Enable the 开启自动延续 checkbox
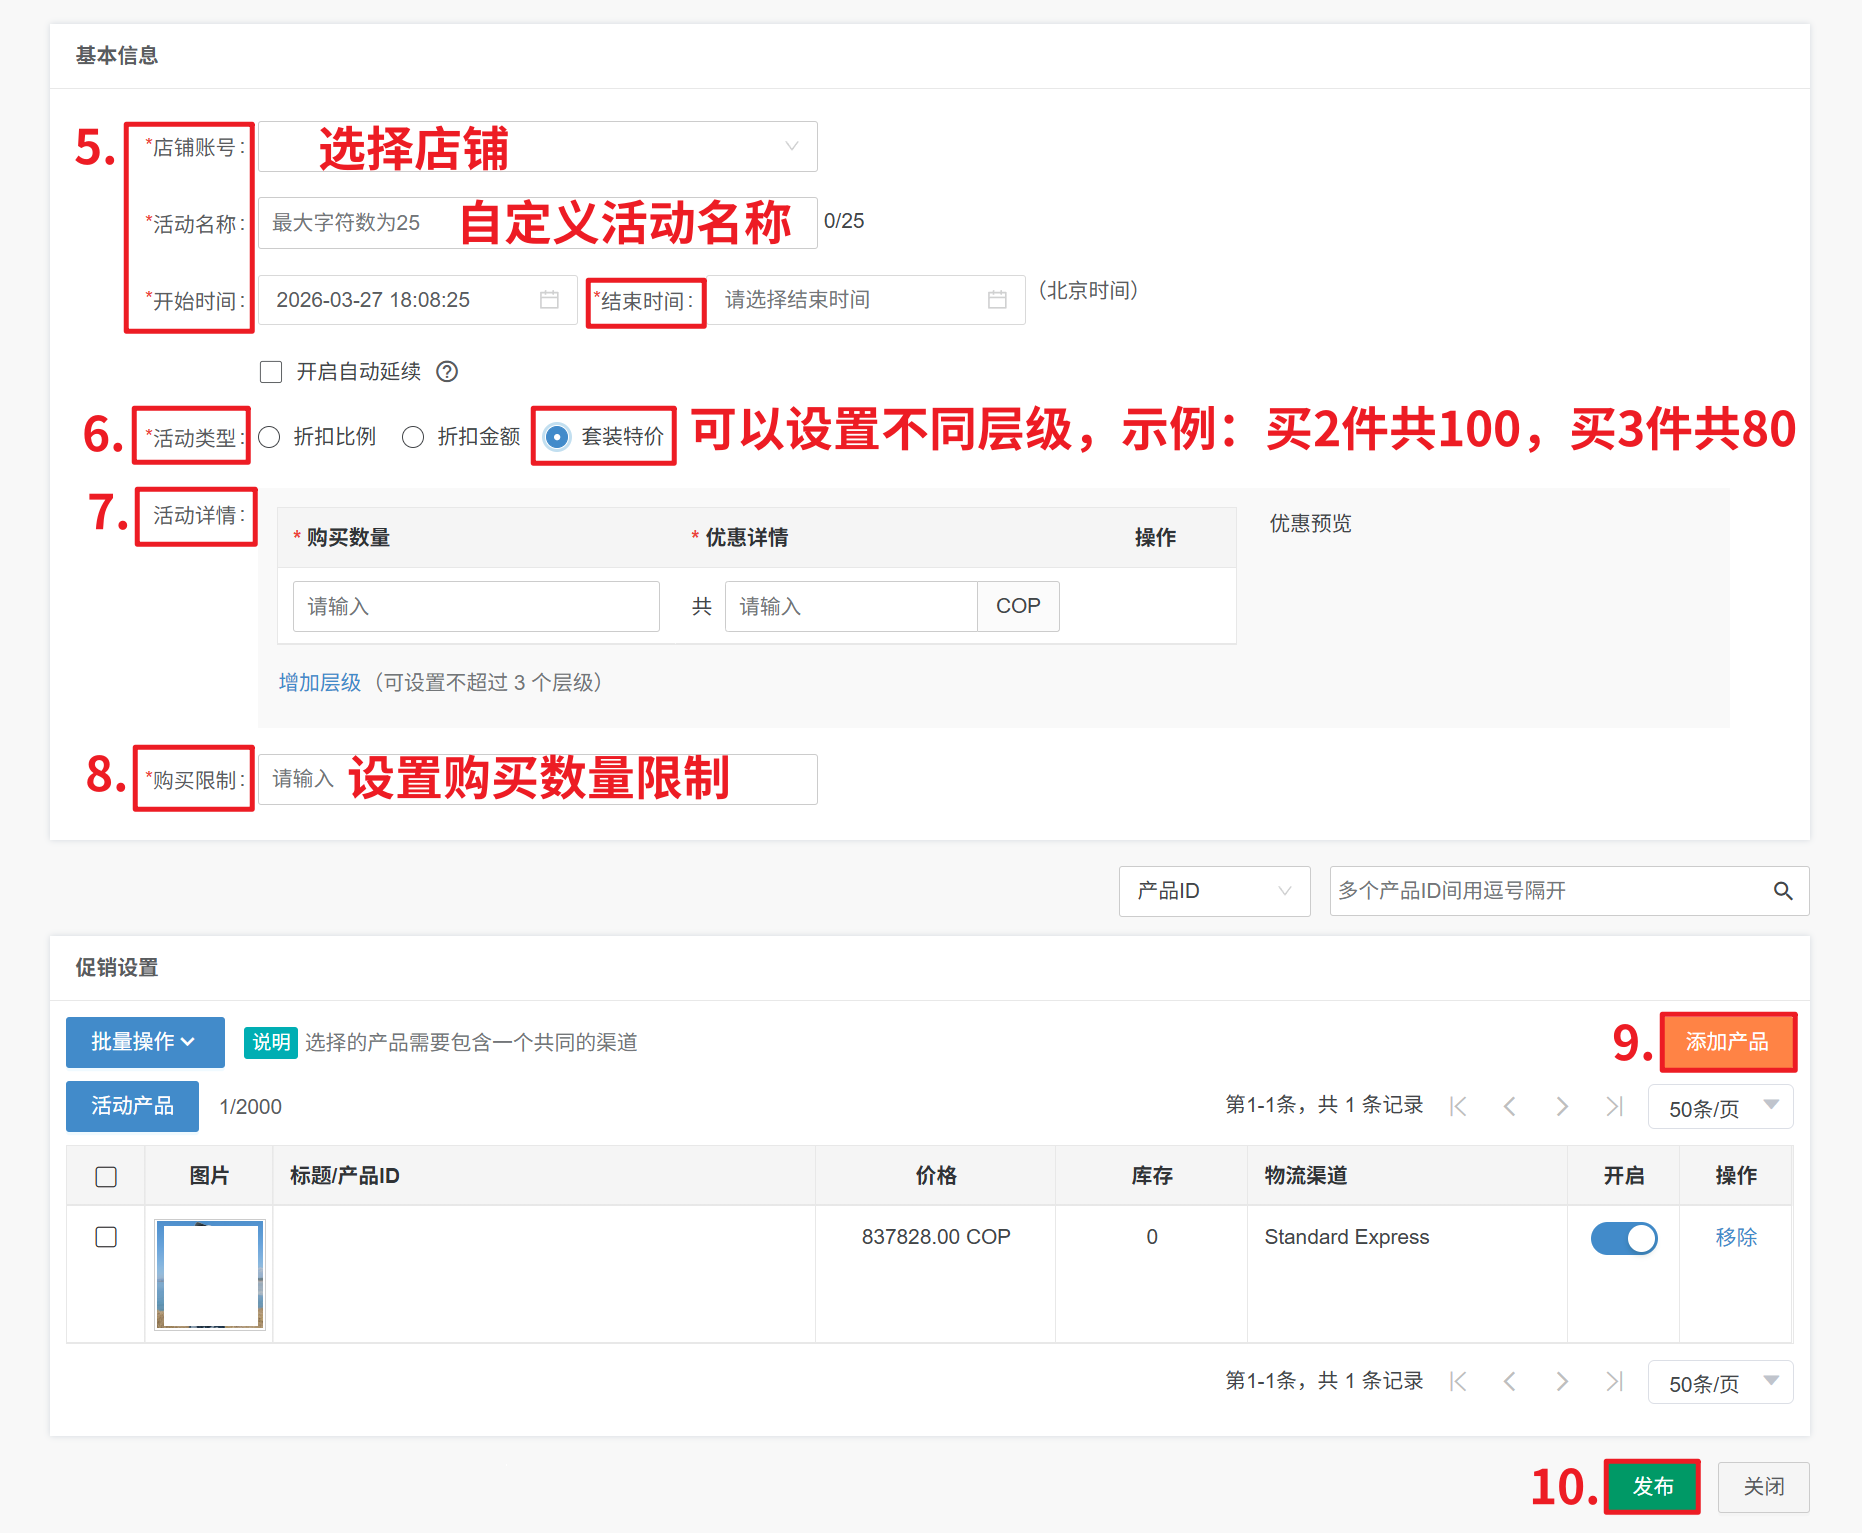Viewport: 1862px width, 1533px height. (271, 372)
